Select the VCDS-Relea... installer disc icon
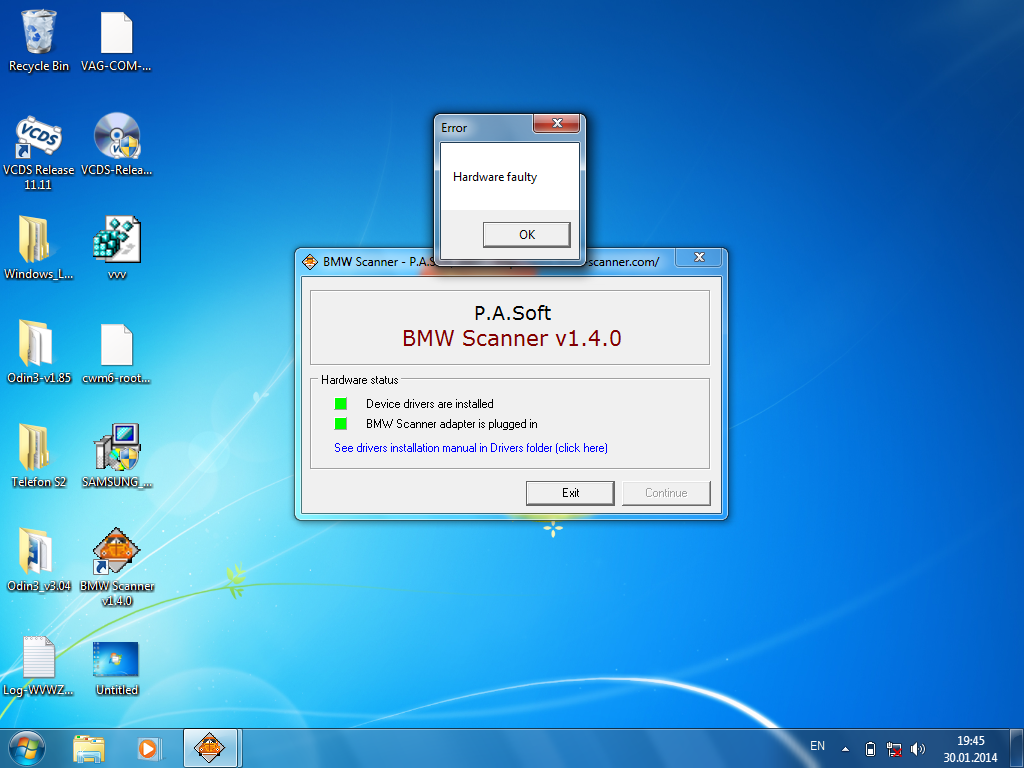The height and width of the screenshot is (768, 1024). [x=116, y=145]
